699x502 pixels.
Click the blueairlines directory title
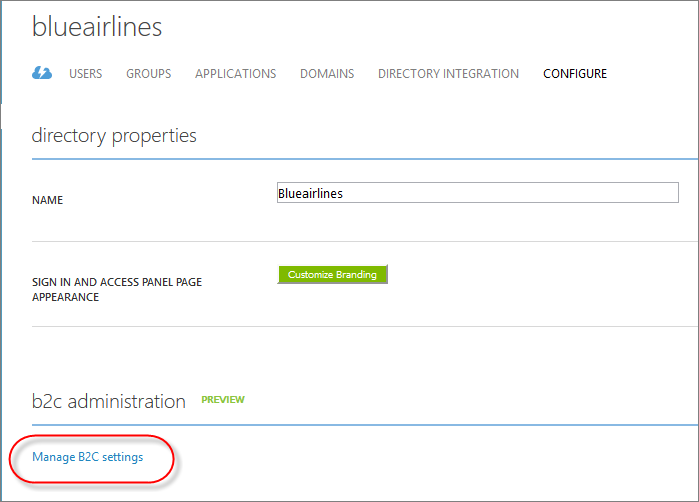97,26
